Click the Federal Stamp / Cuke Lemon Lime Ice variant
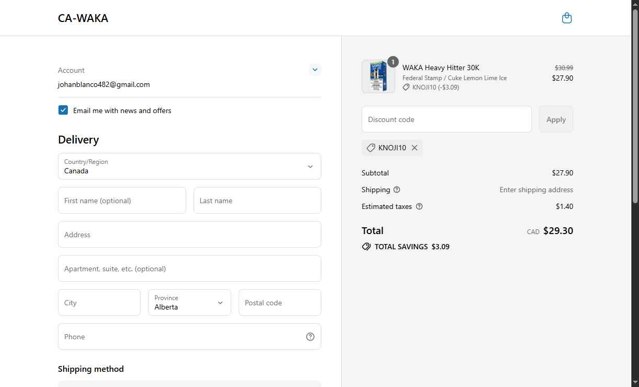The width and height of the screenshot is (639, 387). coord(454,78)
